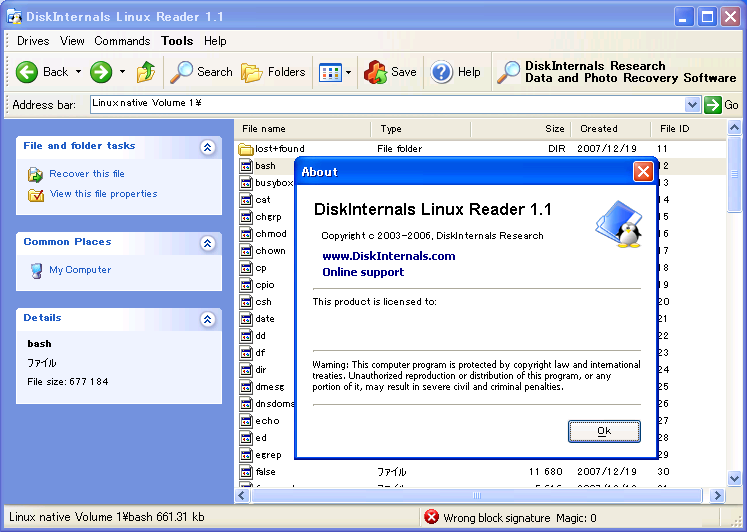Click the Views grid icon
This screenshot has height=532, width=747.
(330, 73)
